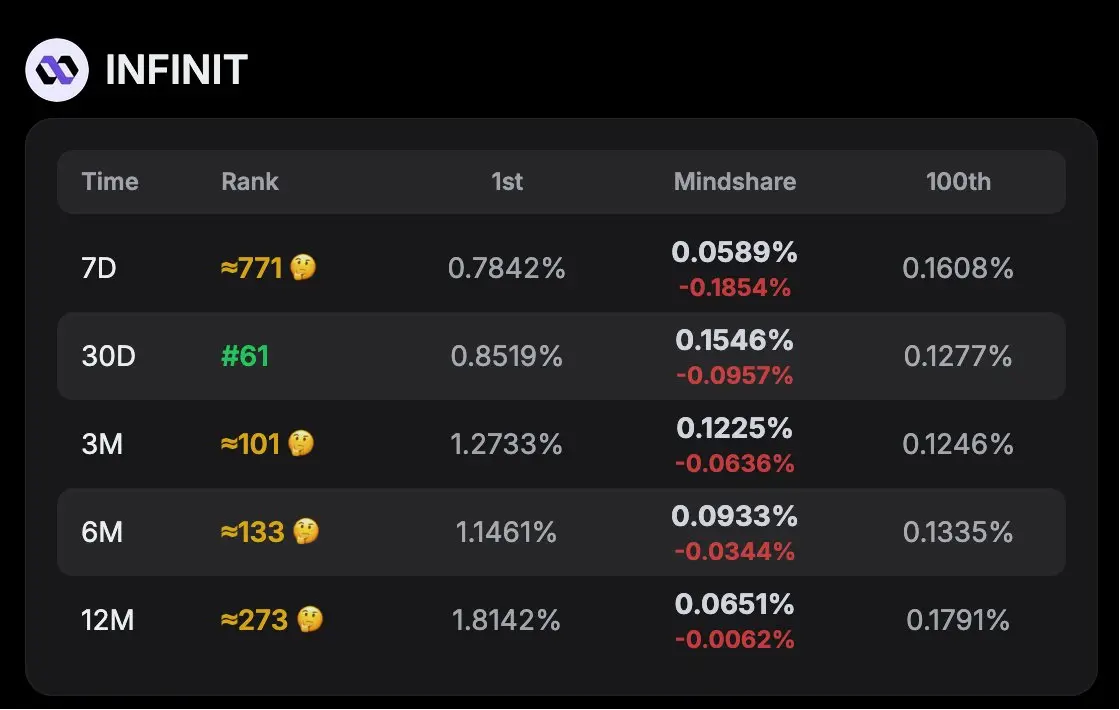Viewport: 1120px width, 710px height.
Task: Open the #61 green rank value
Action: pyautogui.click(x=245, y=356)
